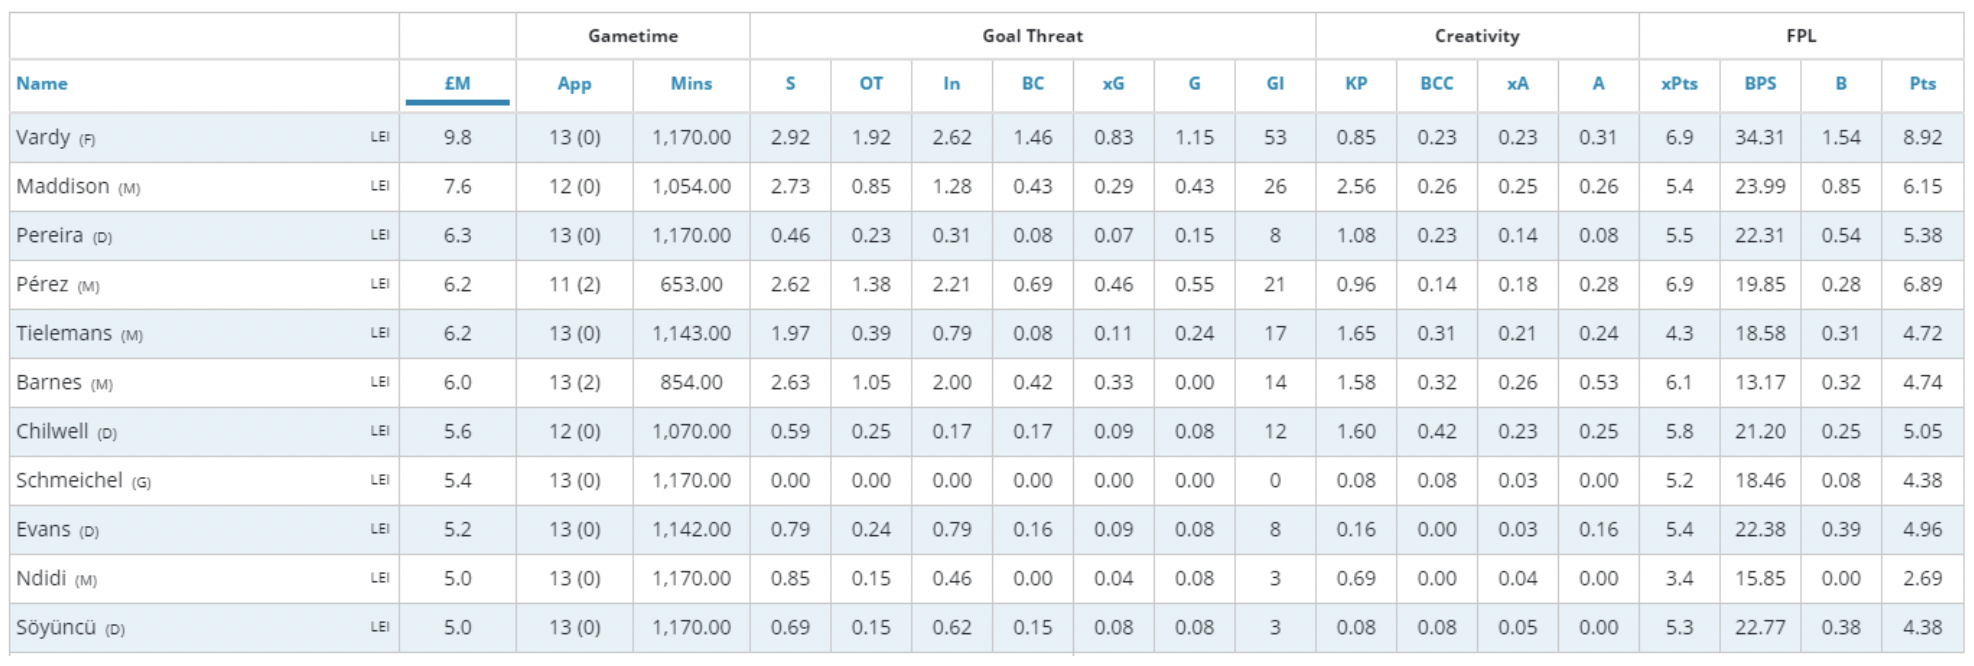Sort table by Name column header
The height and width of the screenshot is (666, 1974).
click(42, 84)
